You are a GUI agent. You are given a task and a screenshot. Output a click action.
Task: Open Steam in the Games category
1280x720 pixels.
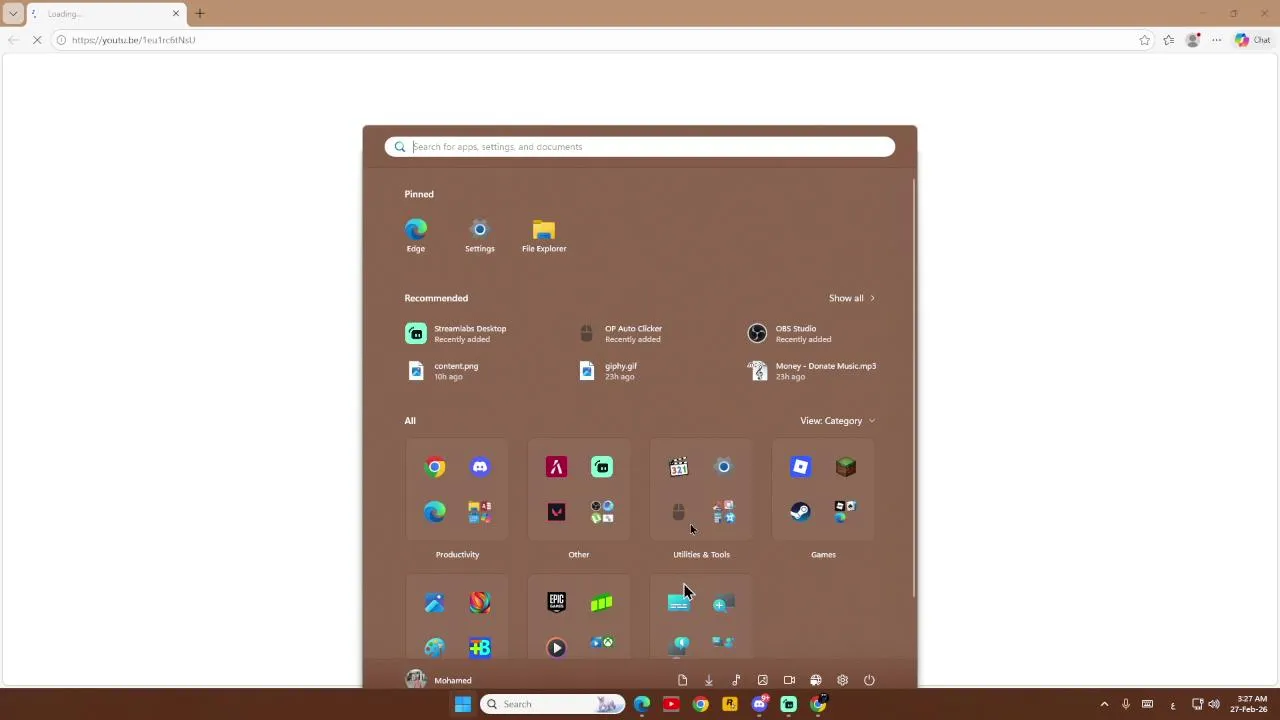point(800,512)
